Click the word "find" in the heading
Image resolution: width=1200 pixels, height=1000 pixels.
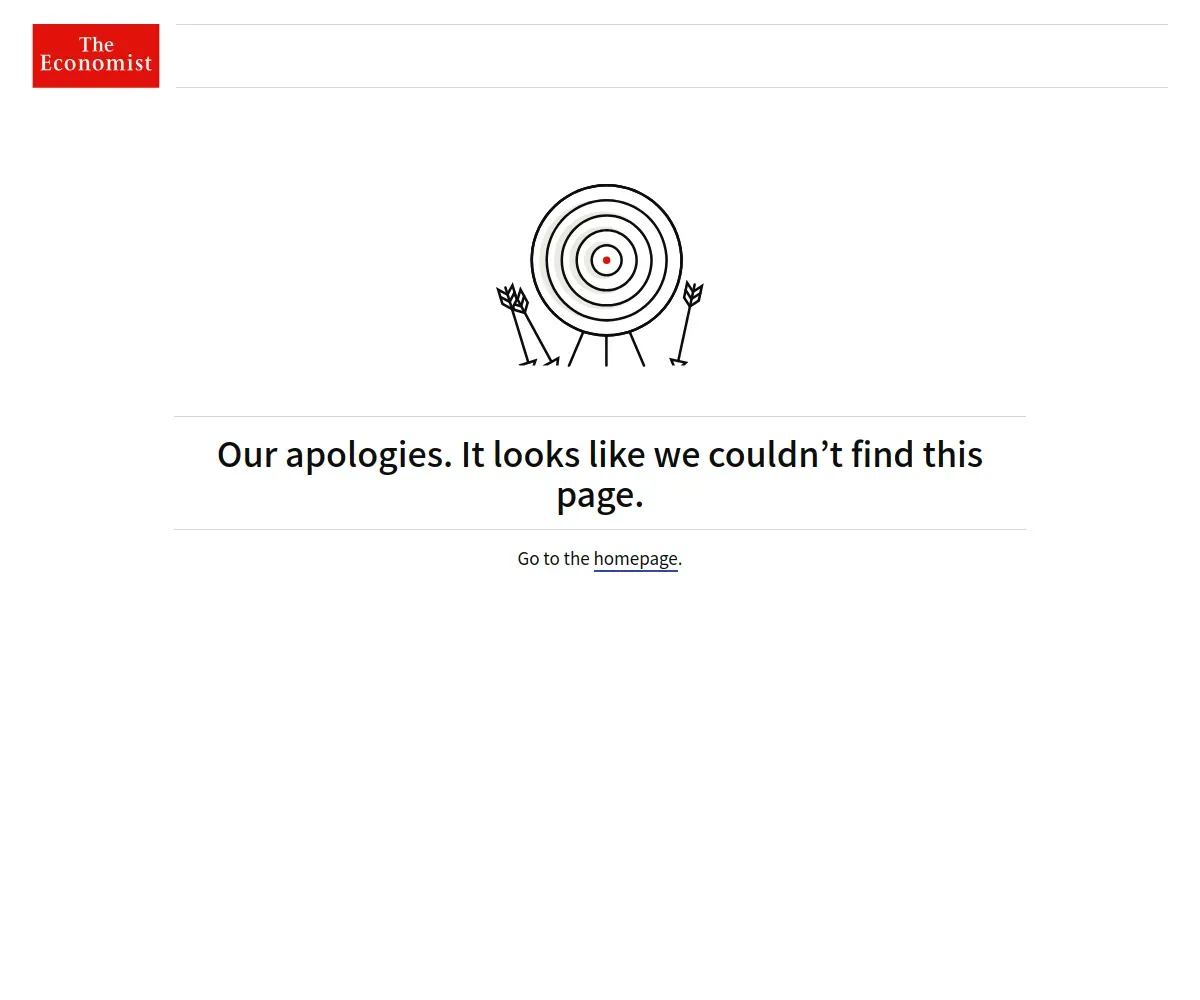[883, 454]
